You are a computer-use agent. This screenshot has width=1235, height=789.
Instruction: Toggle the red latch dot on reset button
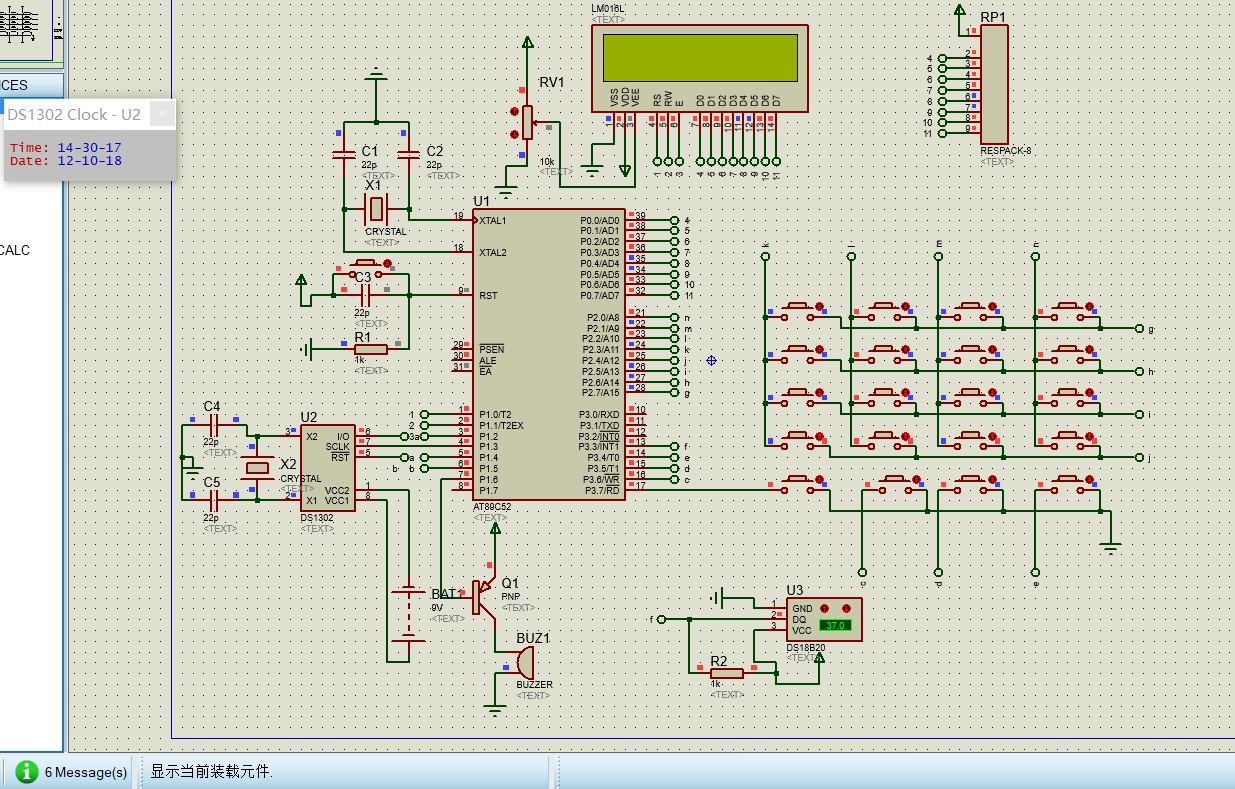coord(388,264)
